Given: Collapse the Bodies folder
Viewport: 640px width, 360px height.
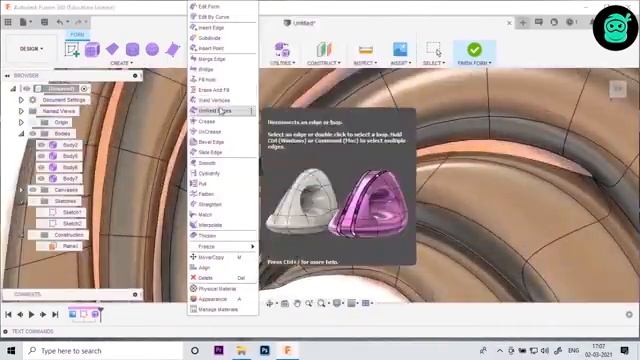Looking at the screenshot, I should point(21,133).
